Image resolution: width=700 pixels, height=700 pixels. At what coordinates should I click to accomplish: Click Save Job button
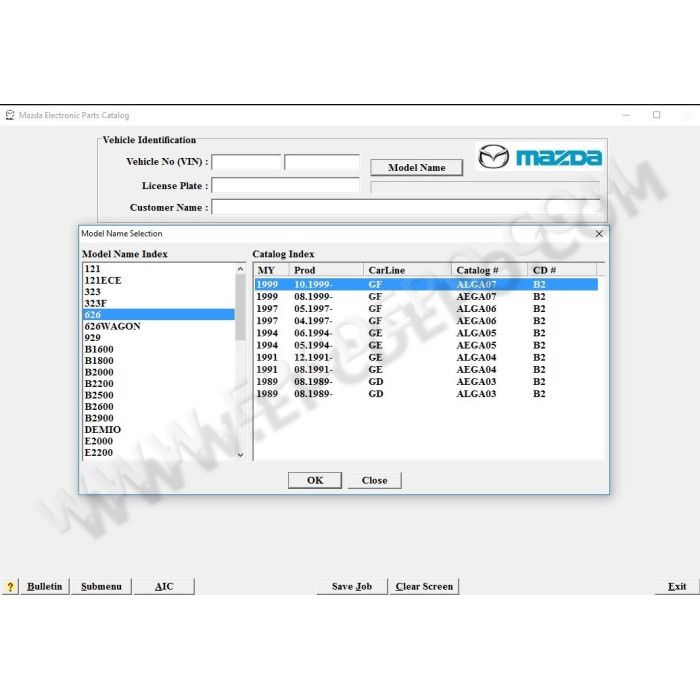(x=352, y=587)
